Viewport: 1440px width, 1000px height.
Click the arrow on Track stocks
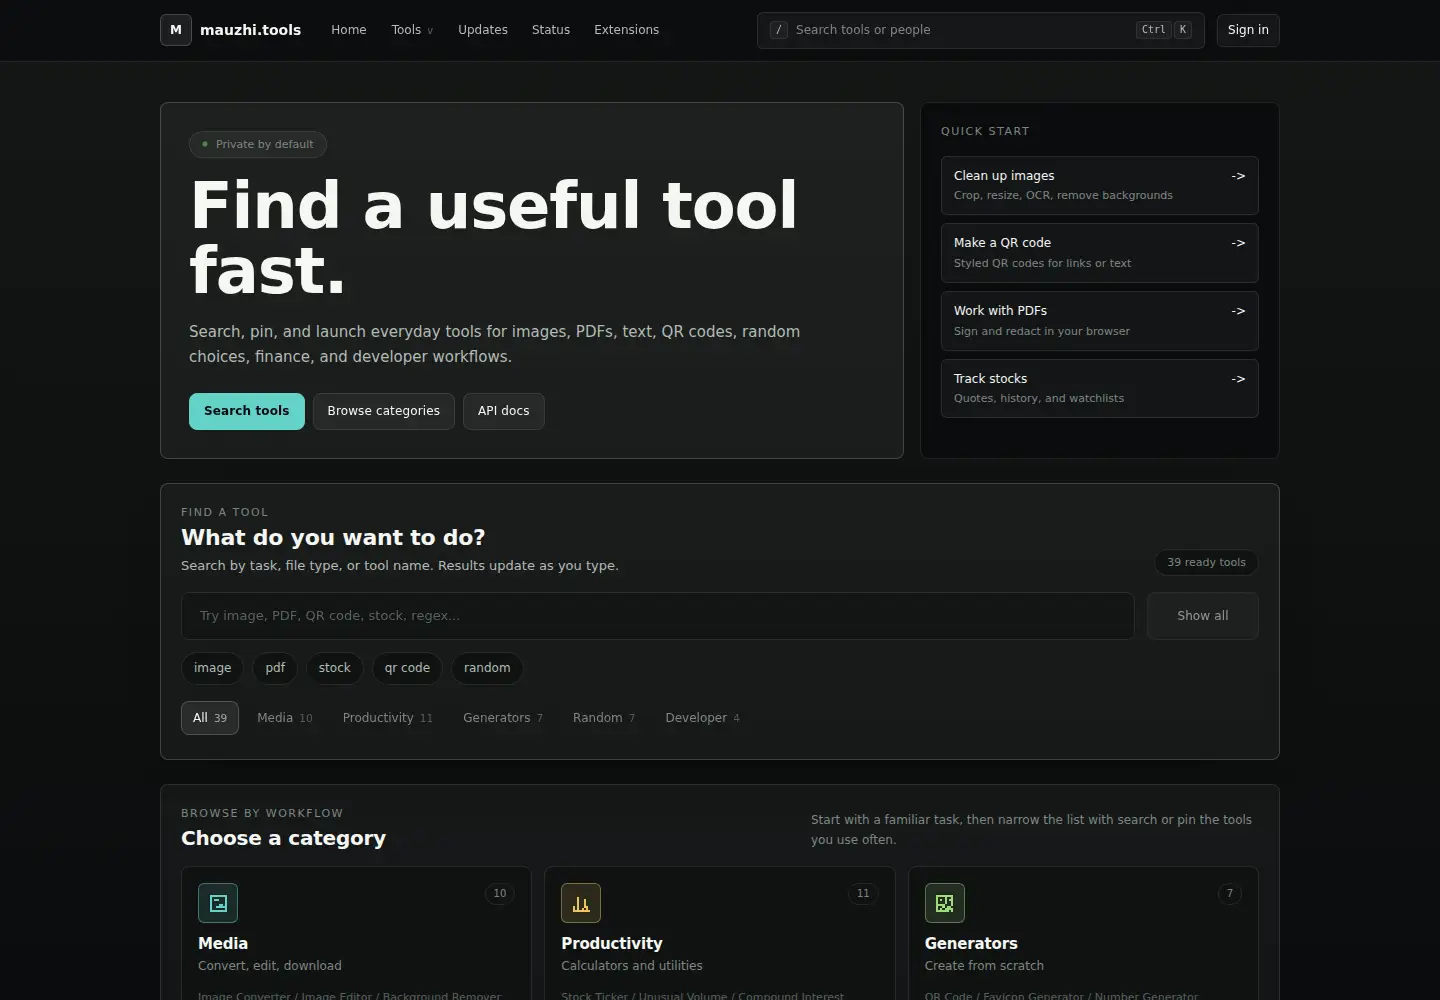tap(1238, 379)
